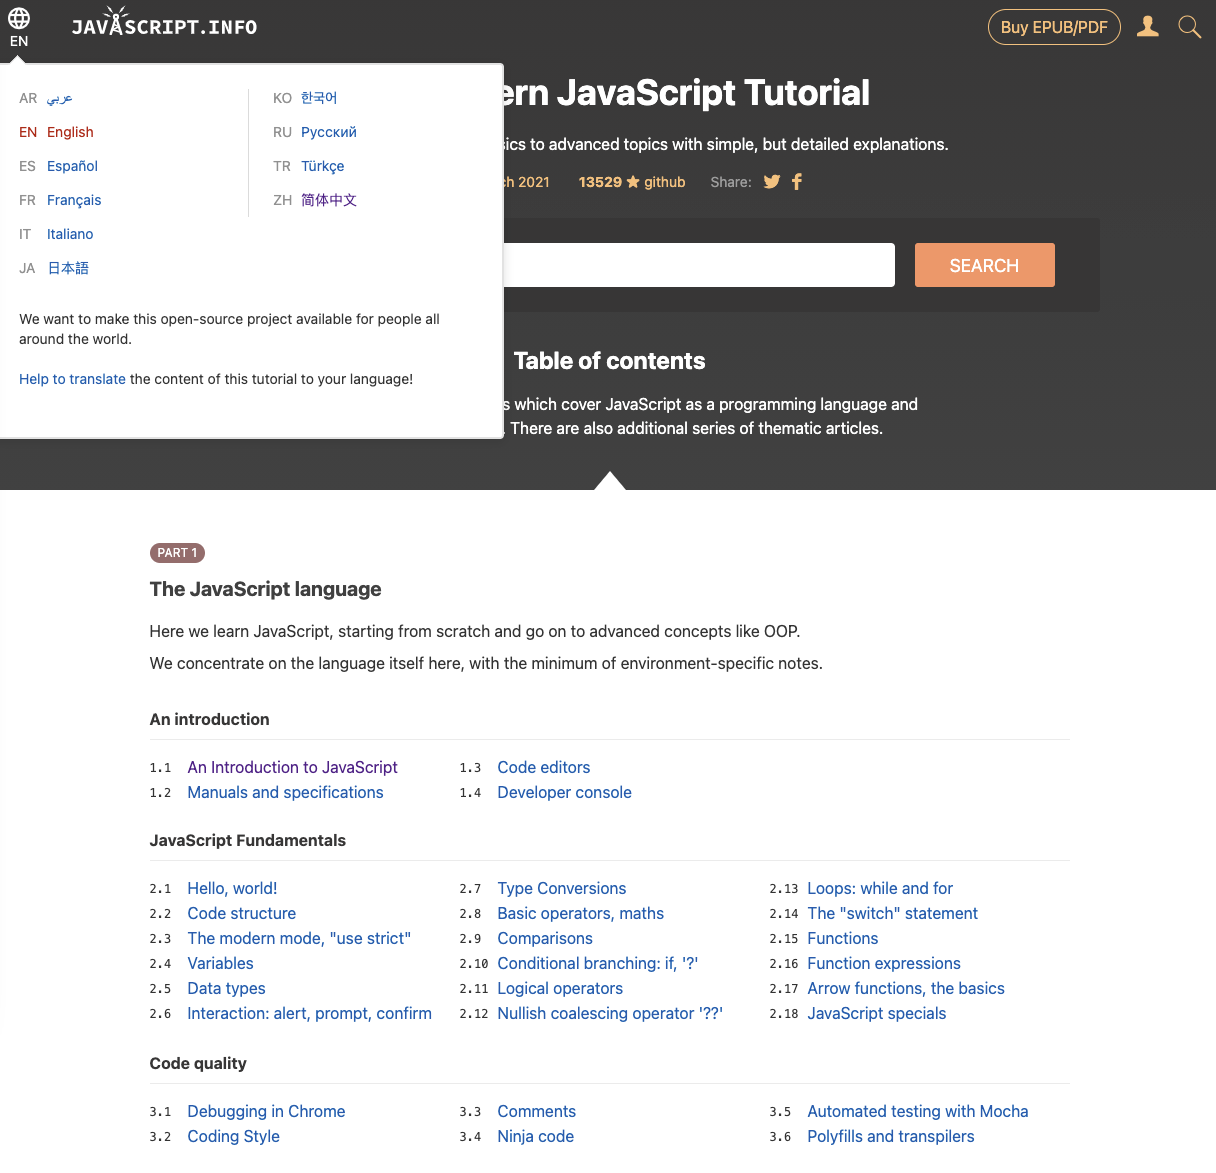Switch language to Español

[71, 166]
